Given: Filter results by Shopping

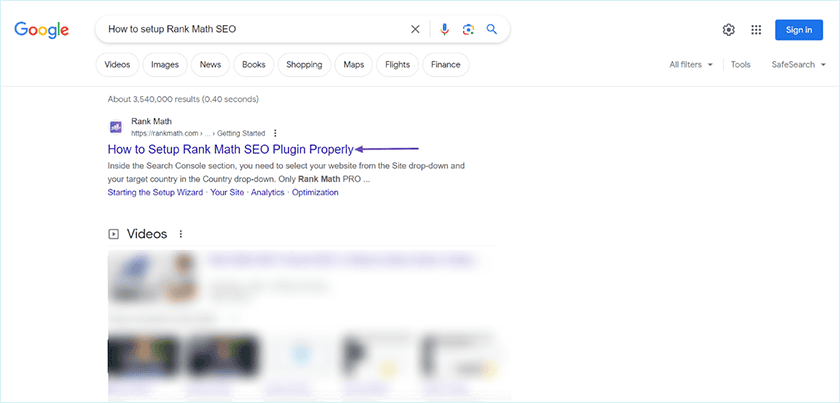Looking at the screenshot, I should point(304,64).
